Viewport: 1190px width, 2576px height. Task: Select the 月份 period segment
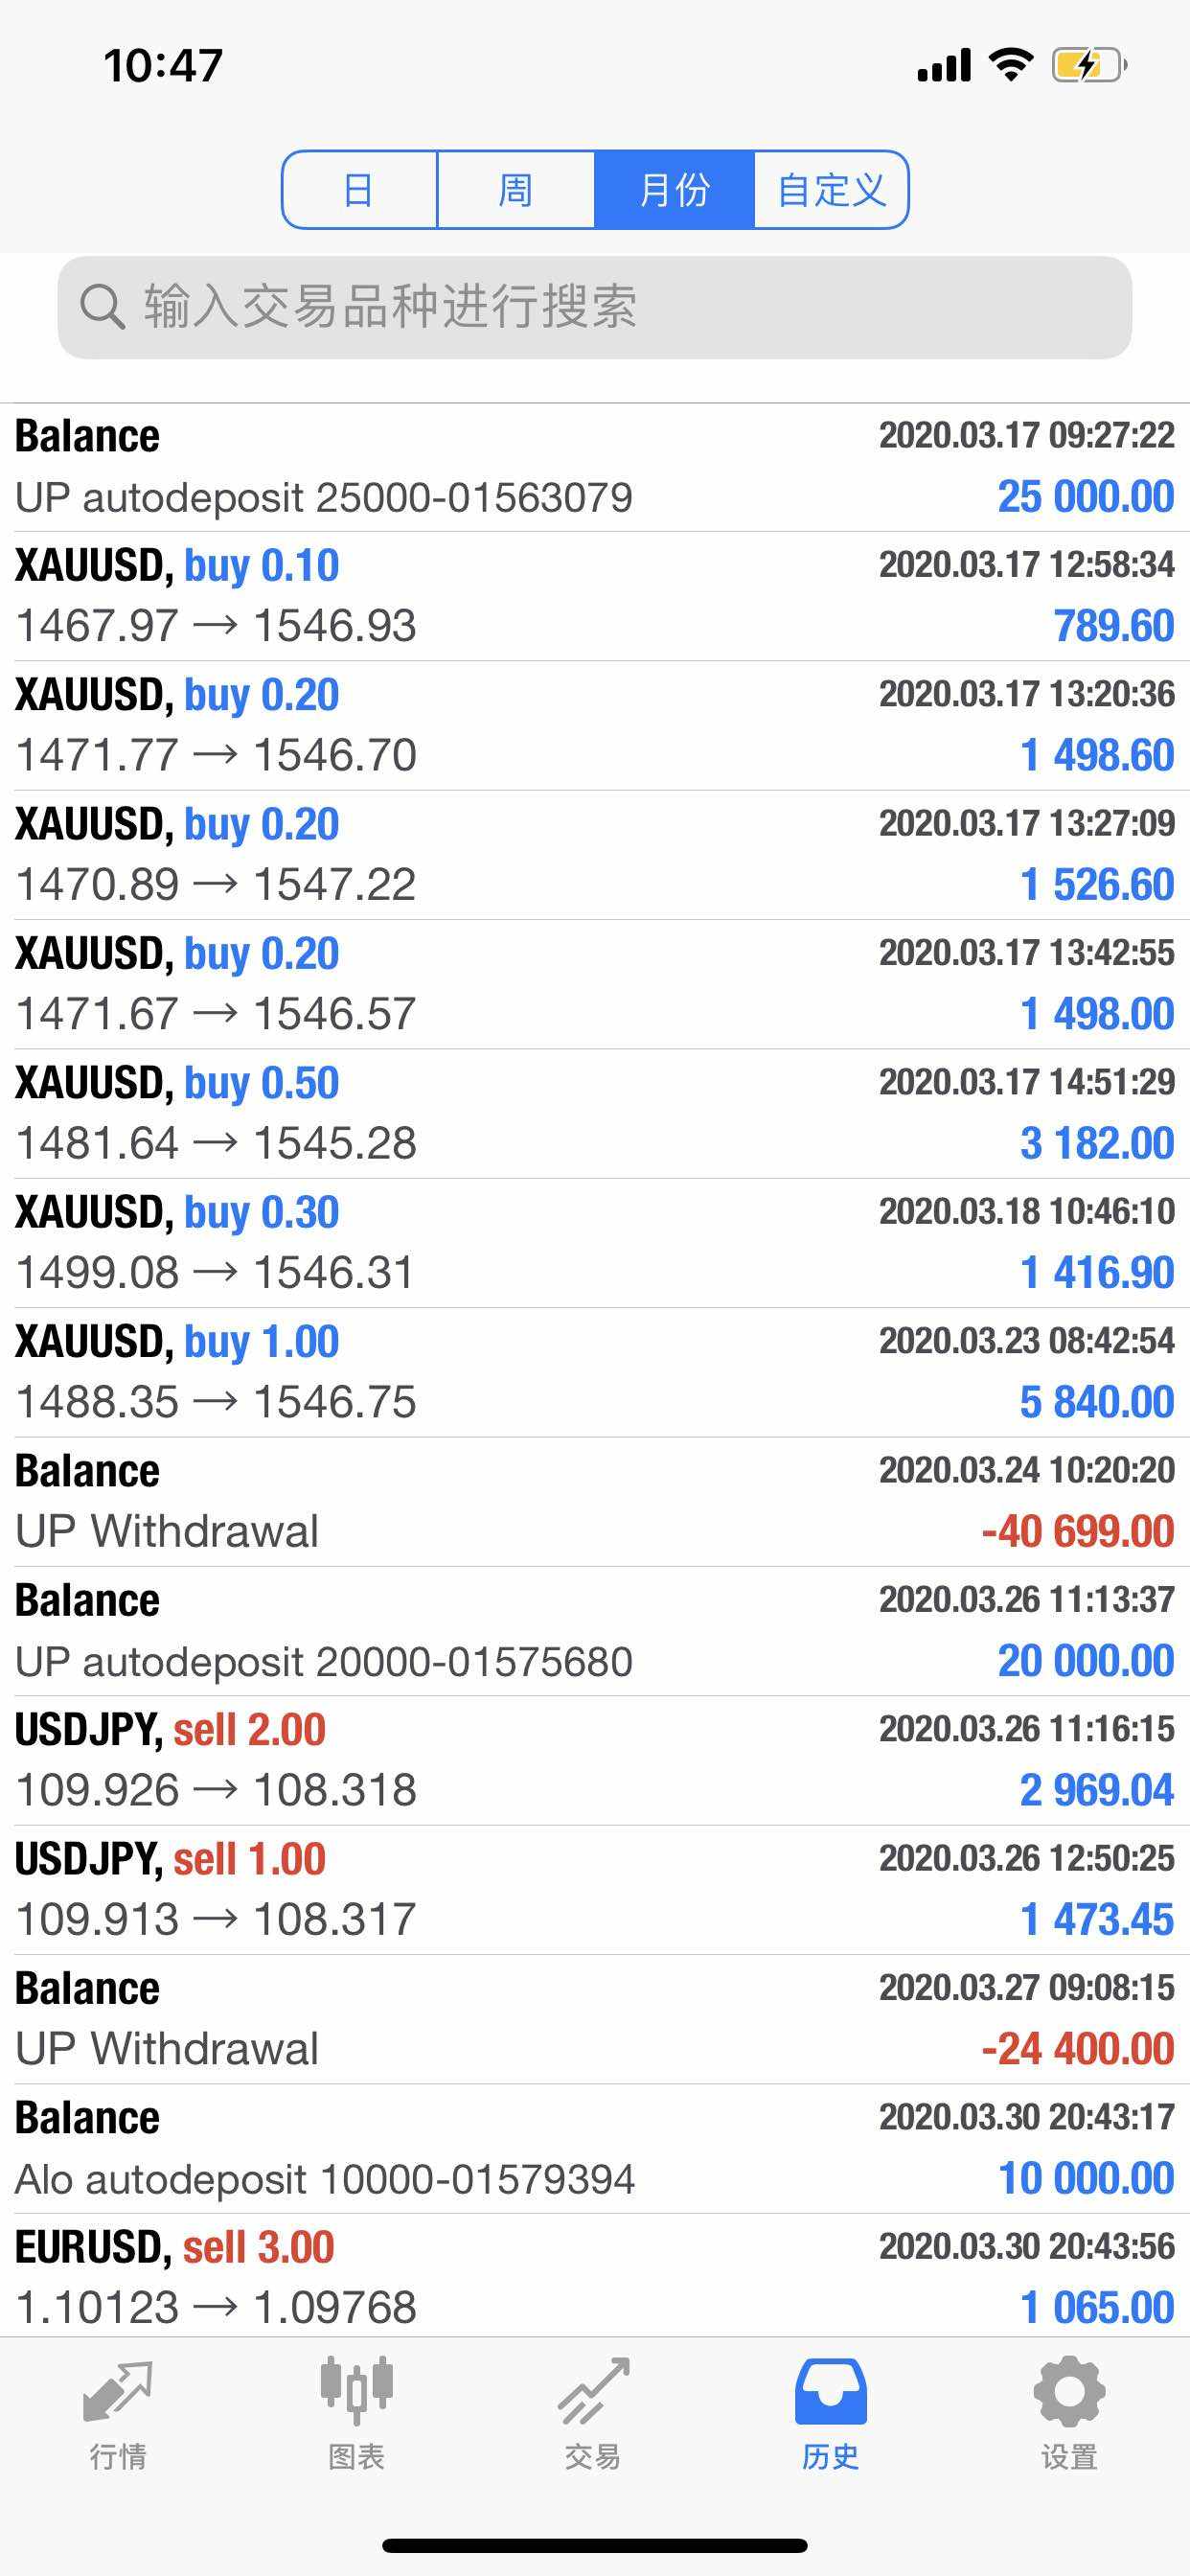674,190
